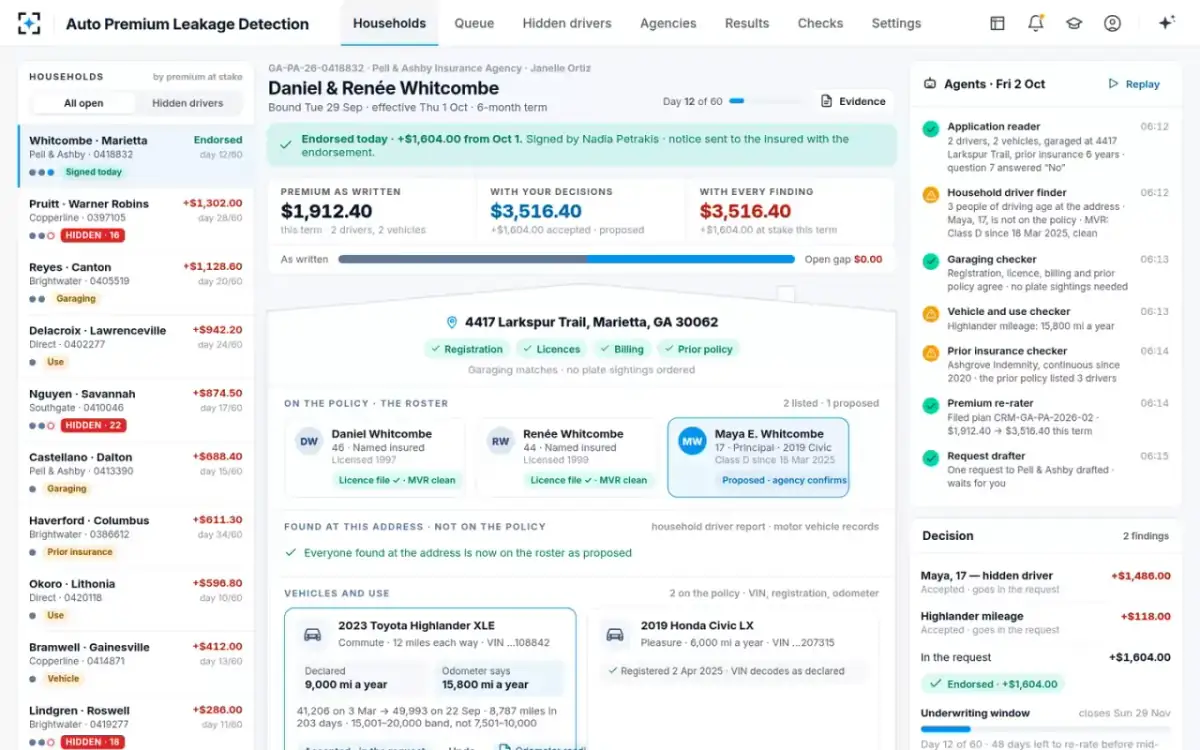Click Vehicle and use checker warning icon
The width and height of the screenshot is (1200, 750).
[930, 313]
